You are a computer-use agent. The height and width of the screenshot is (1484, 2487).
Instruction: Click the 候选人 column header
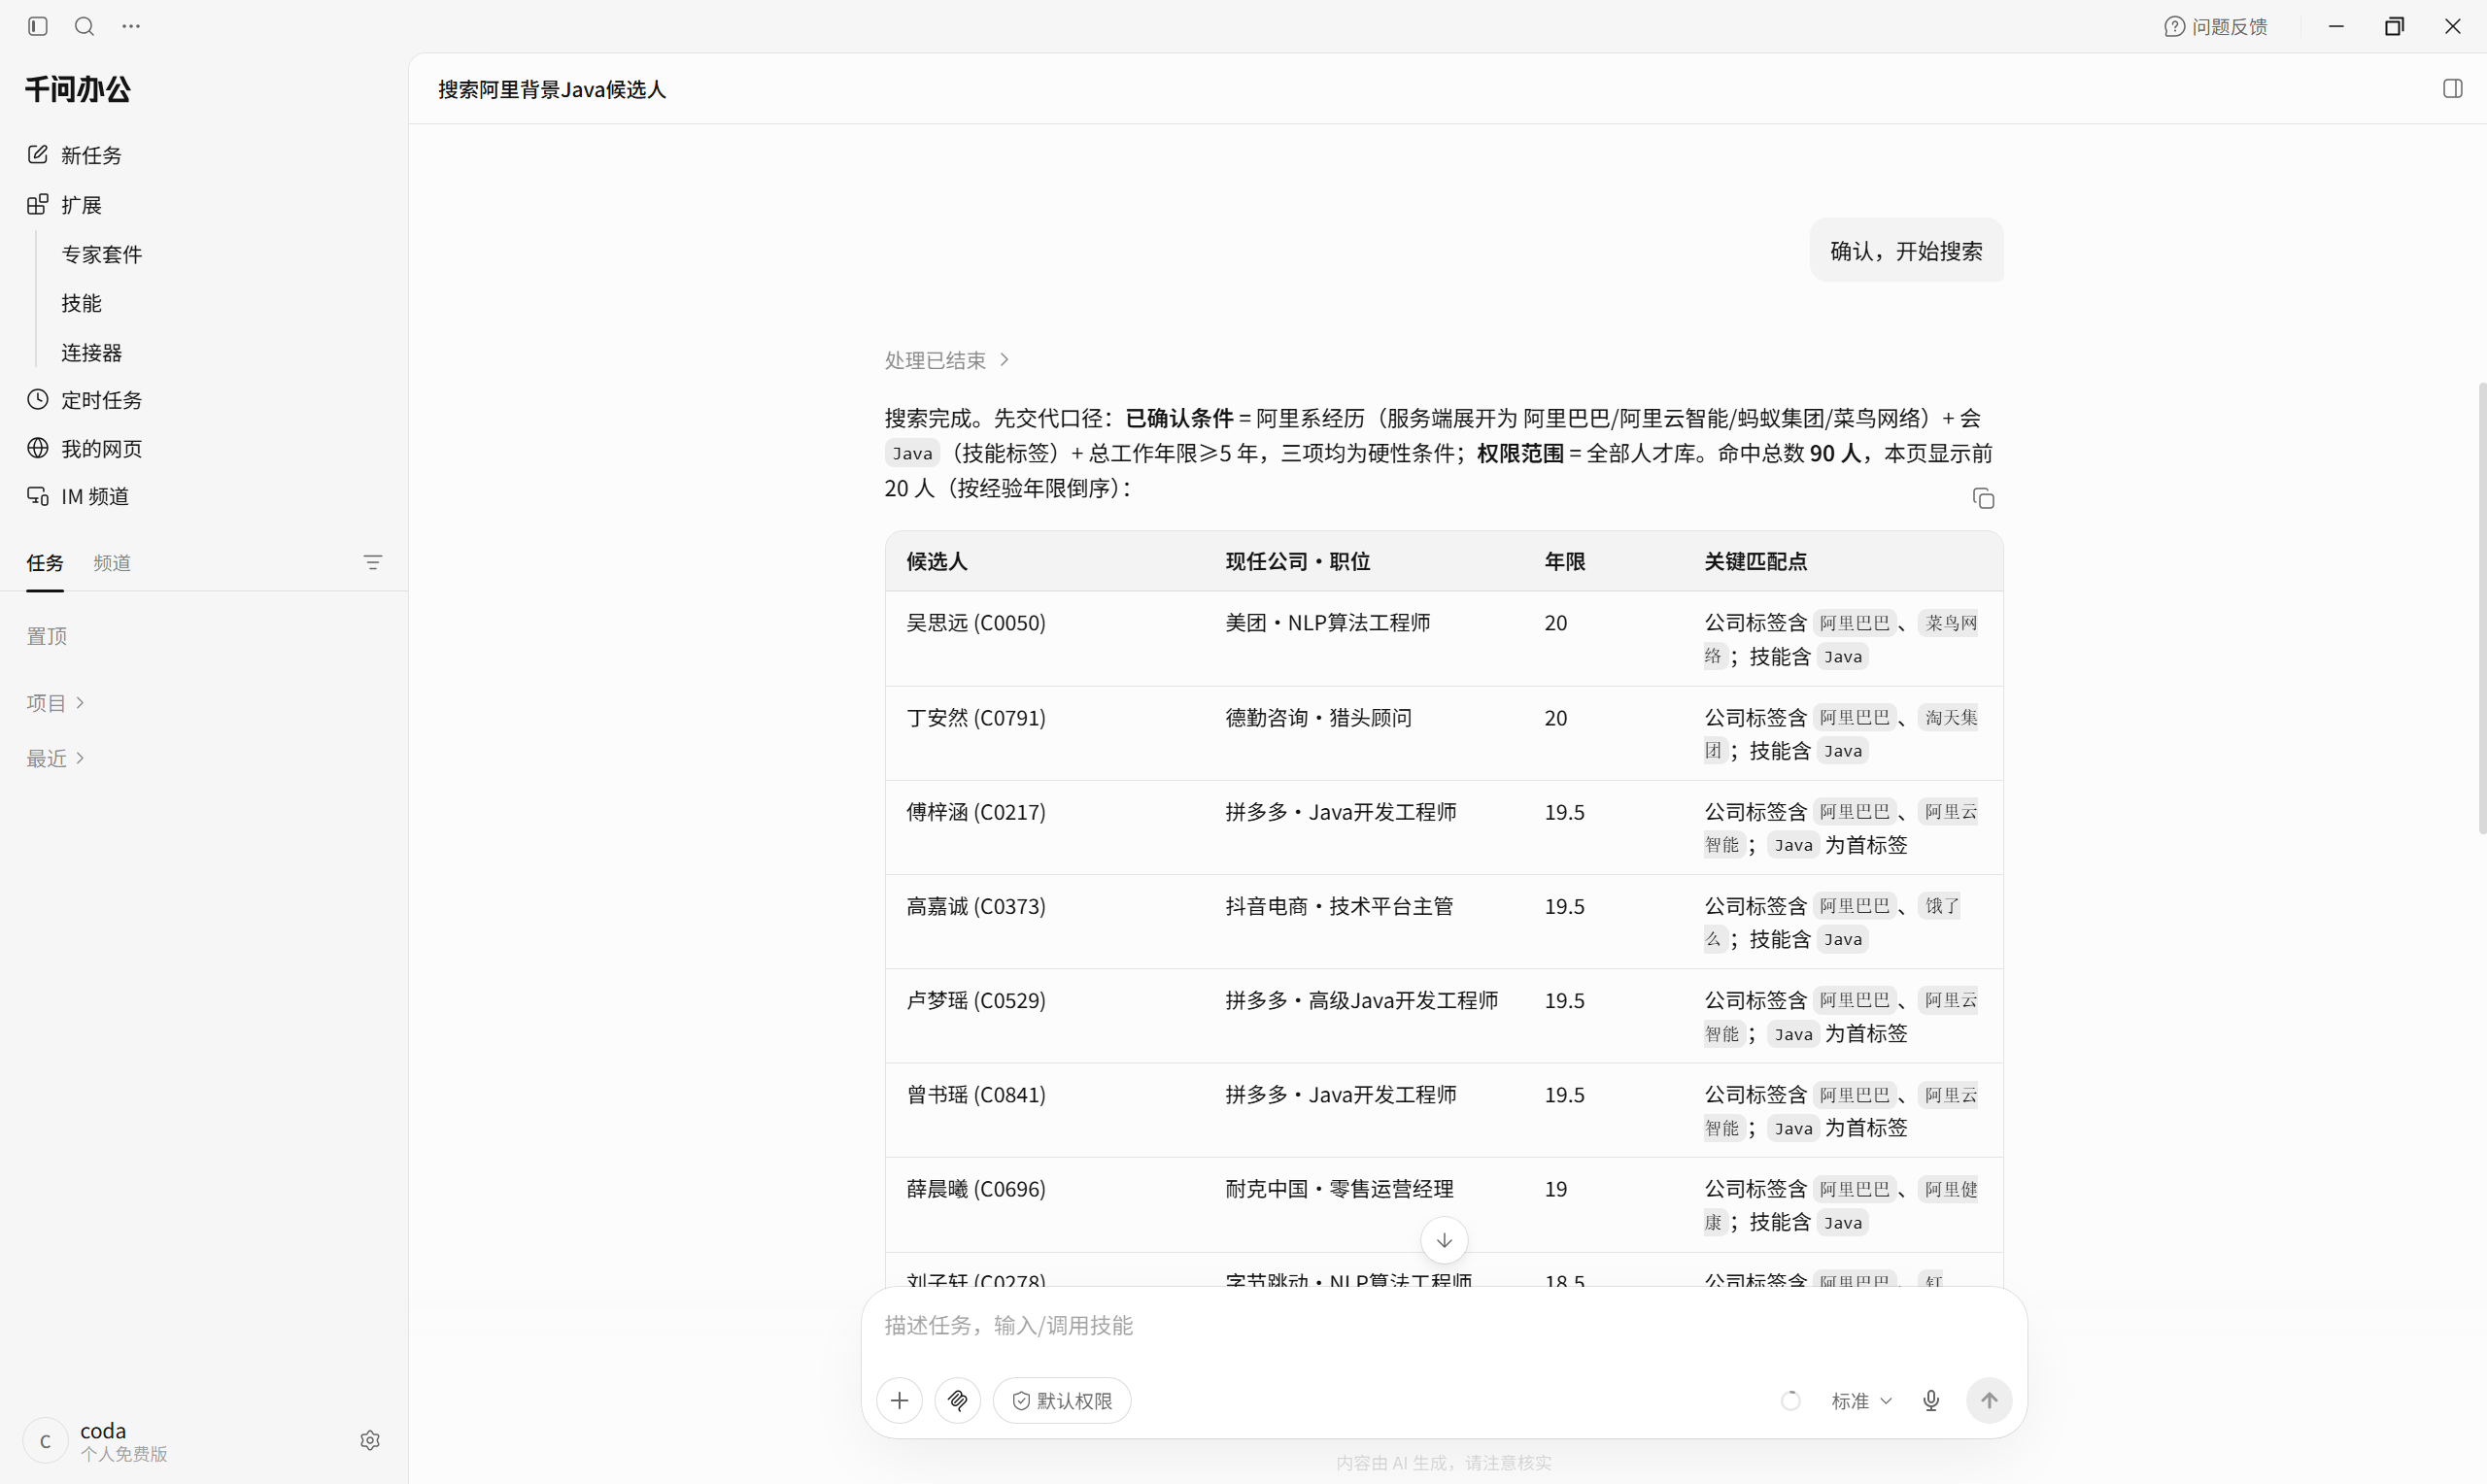tap(937, 561)
